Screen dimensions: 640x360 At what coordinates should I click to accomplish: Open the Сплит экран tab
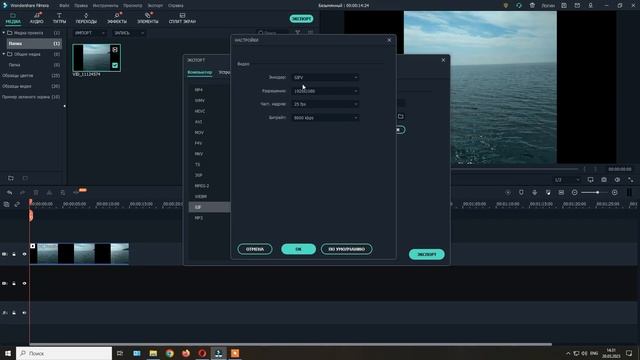tap(182, 18)
